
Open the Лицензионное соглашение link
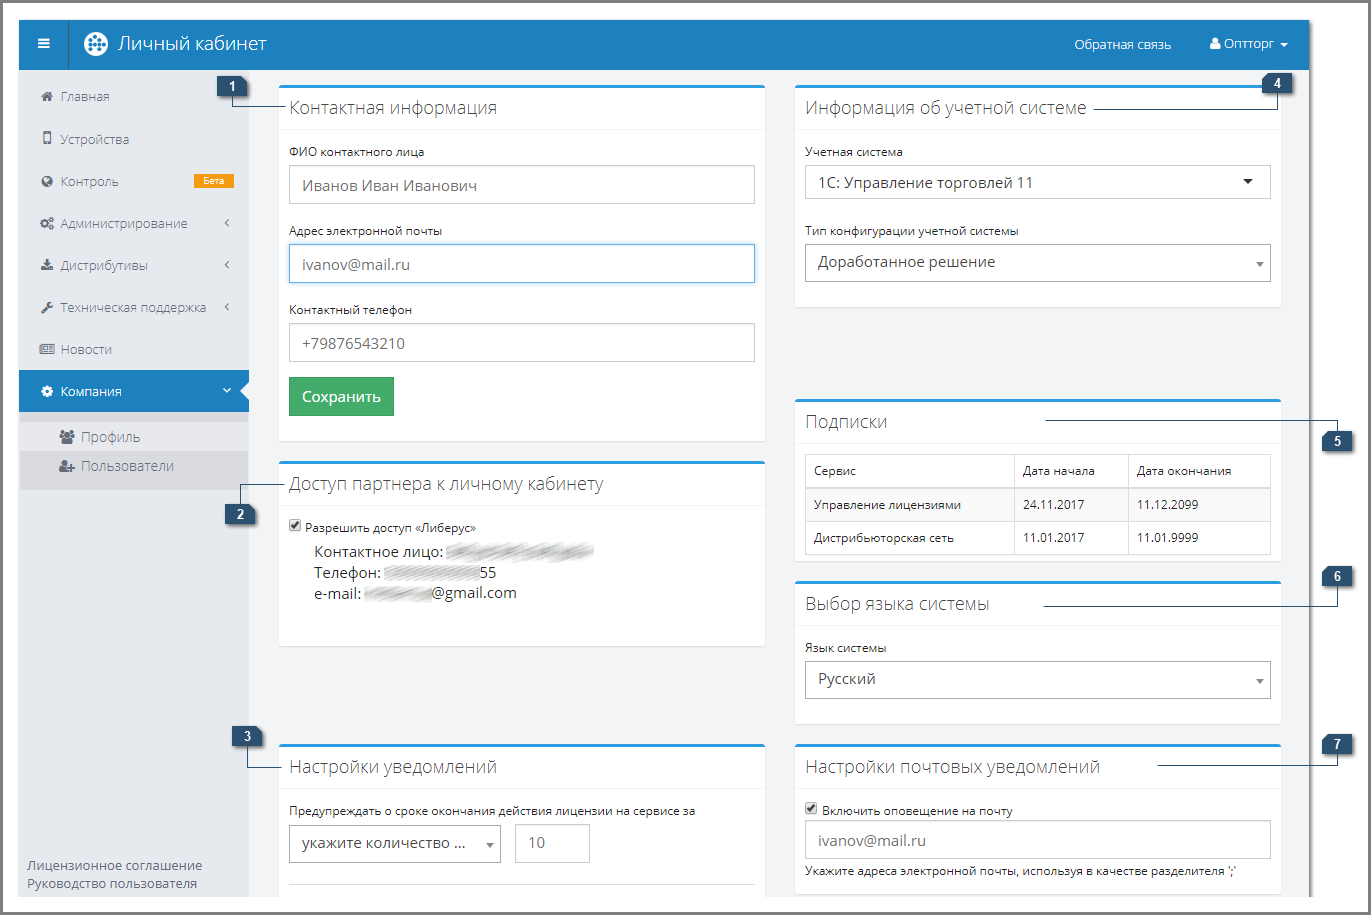point(115,865)
